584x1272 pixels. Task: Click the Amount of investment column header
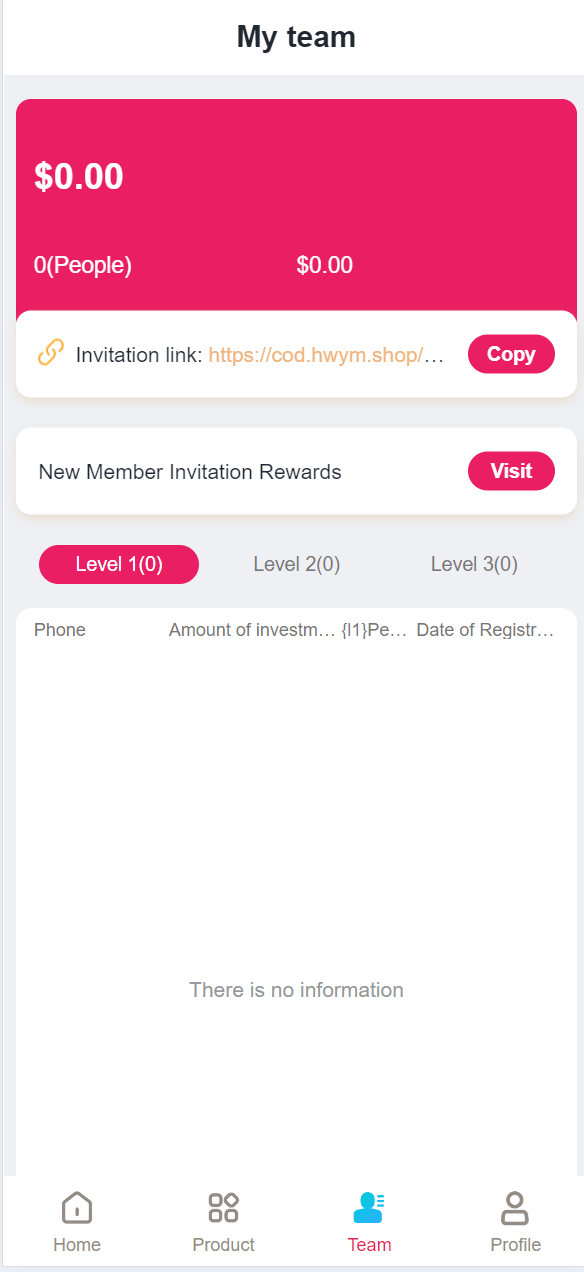252,630
